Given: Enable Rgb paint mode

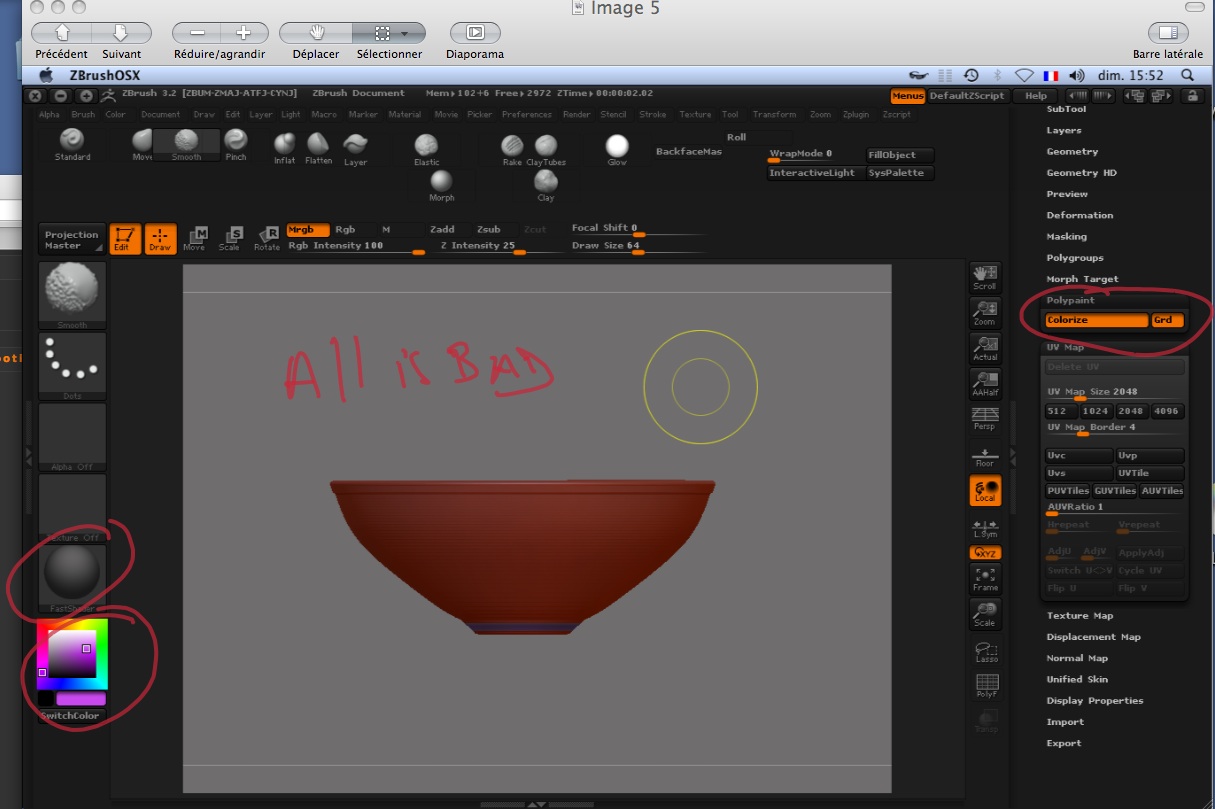Looking at the screenshot, I should coord(347,230).
